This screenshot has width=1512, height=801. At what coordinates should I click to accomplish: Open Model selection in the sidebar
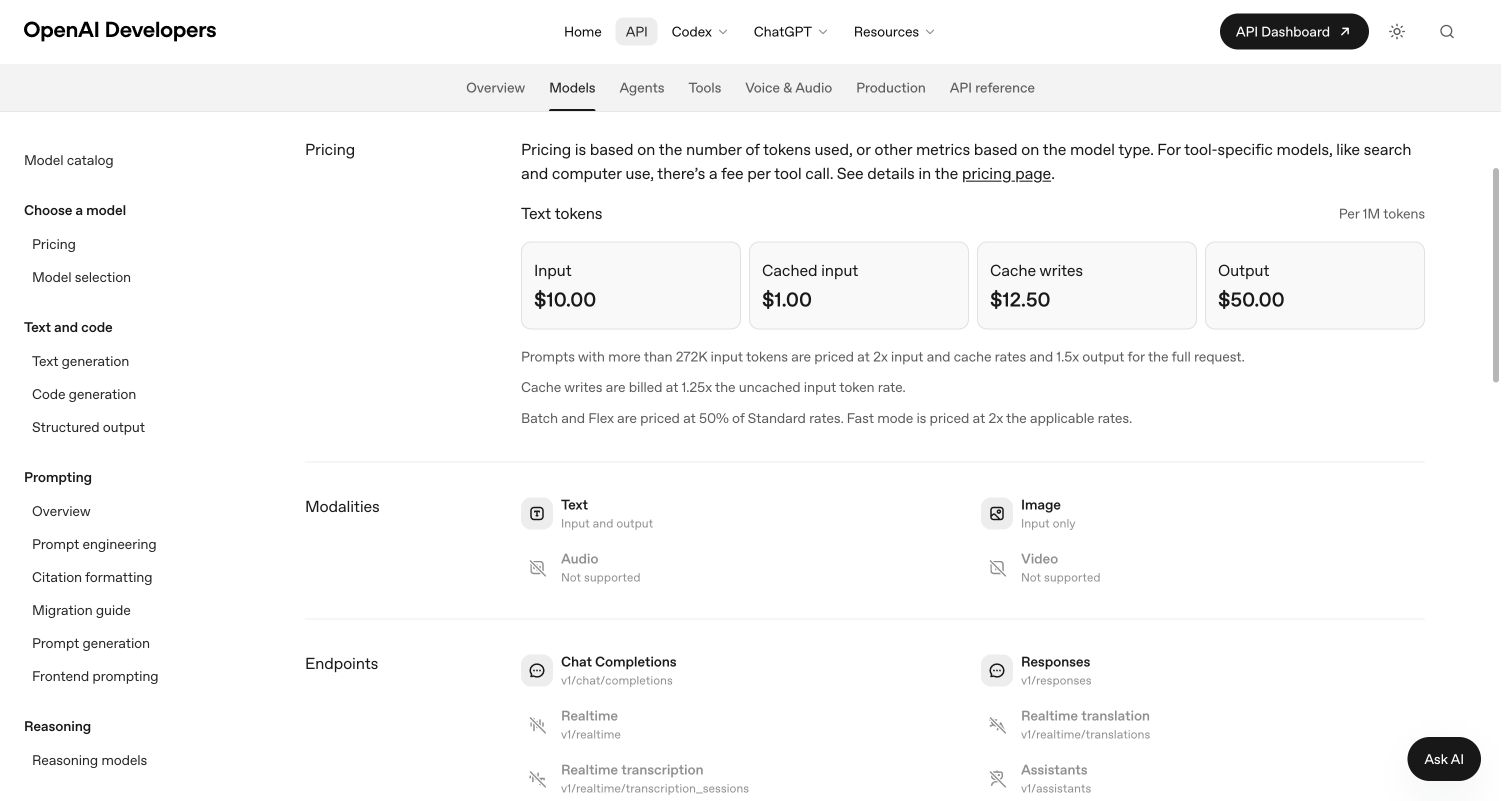coord(81,277)
